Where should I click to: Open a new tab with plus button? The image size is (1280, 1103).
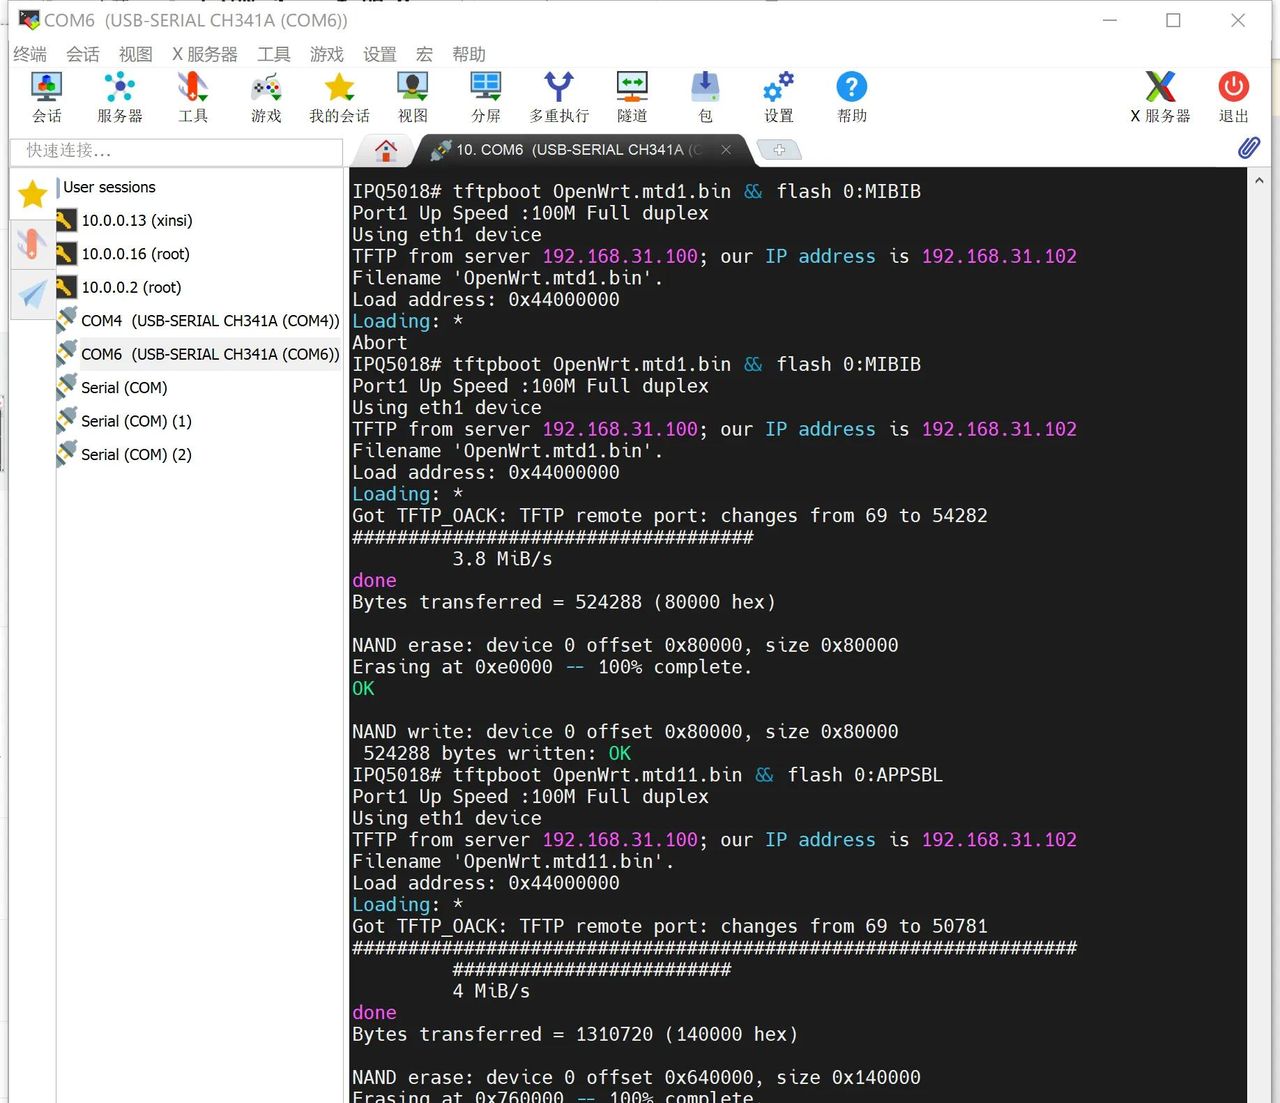pyautogui.click(x=779, y=150)
